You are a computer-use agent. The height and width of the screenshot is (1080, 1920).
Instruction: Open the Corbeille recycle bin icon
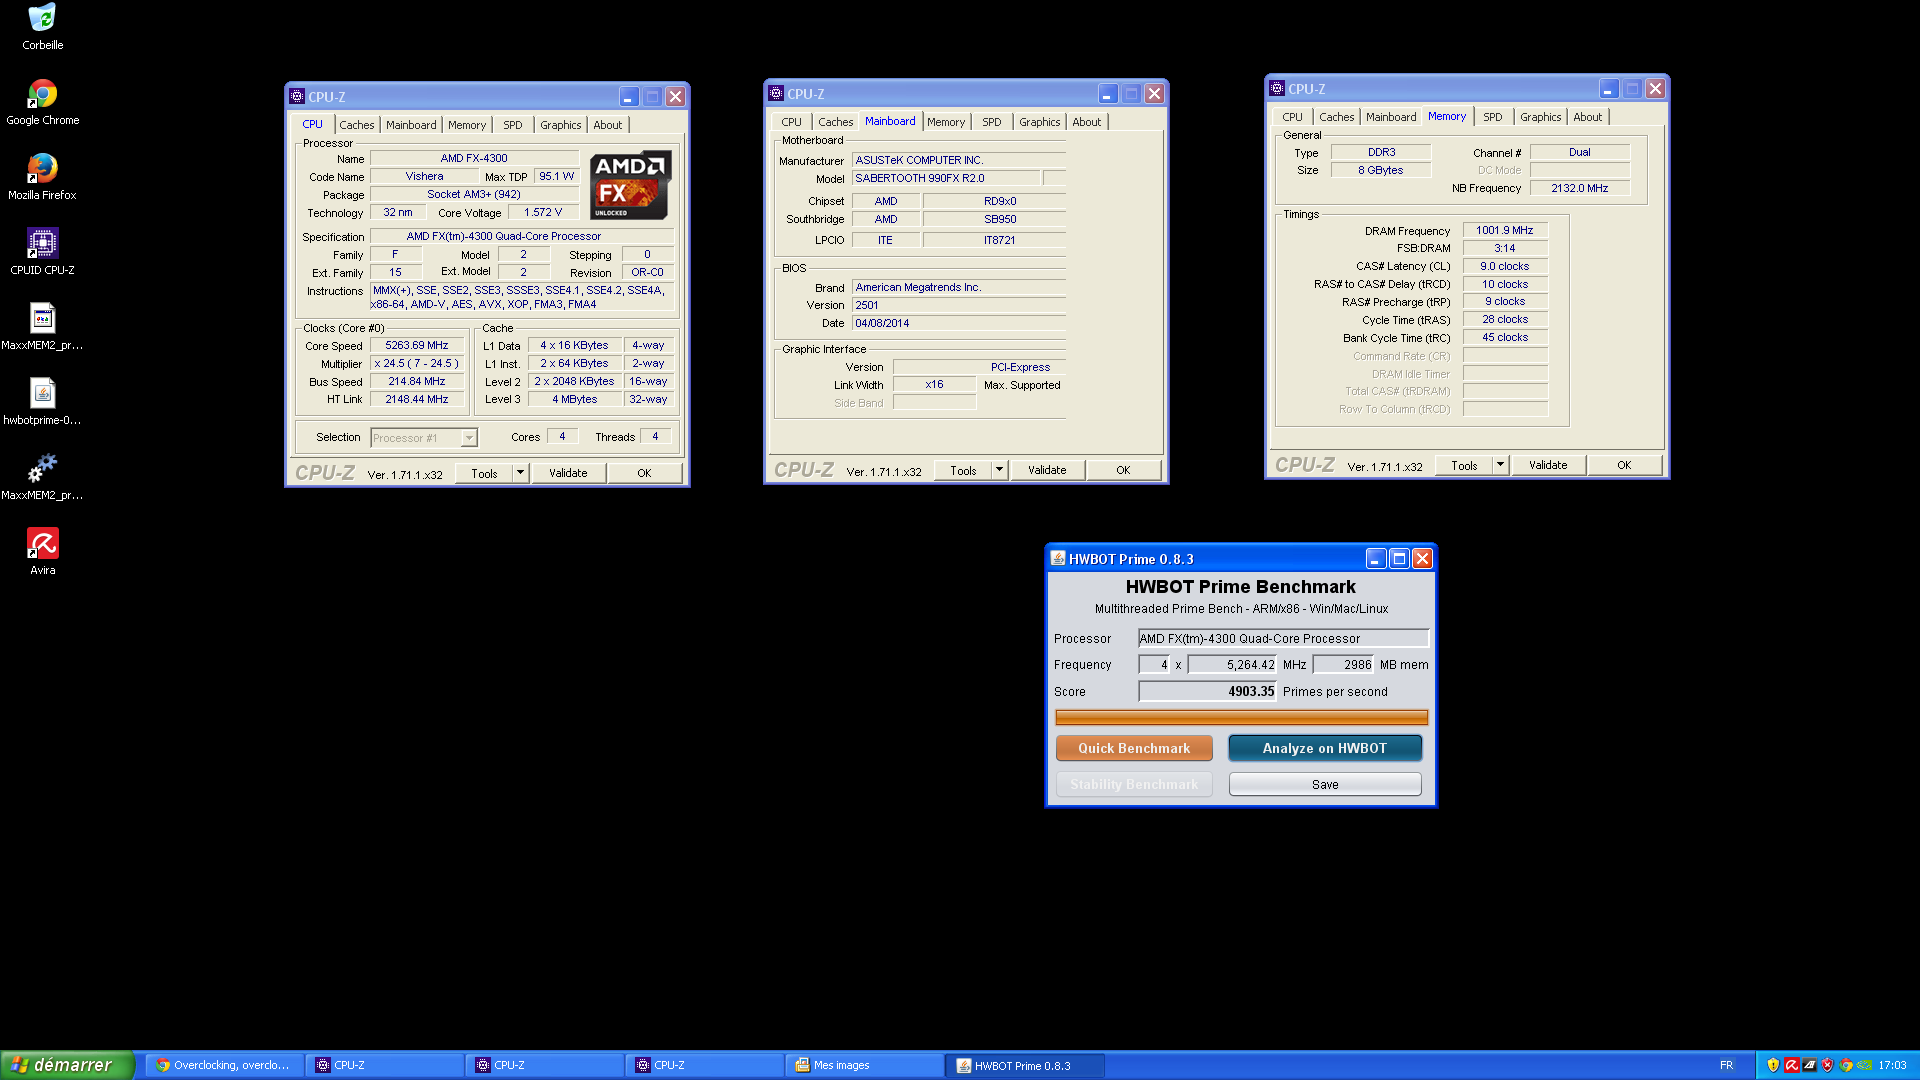(x=42, y=27)
